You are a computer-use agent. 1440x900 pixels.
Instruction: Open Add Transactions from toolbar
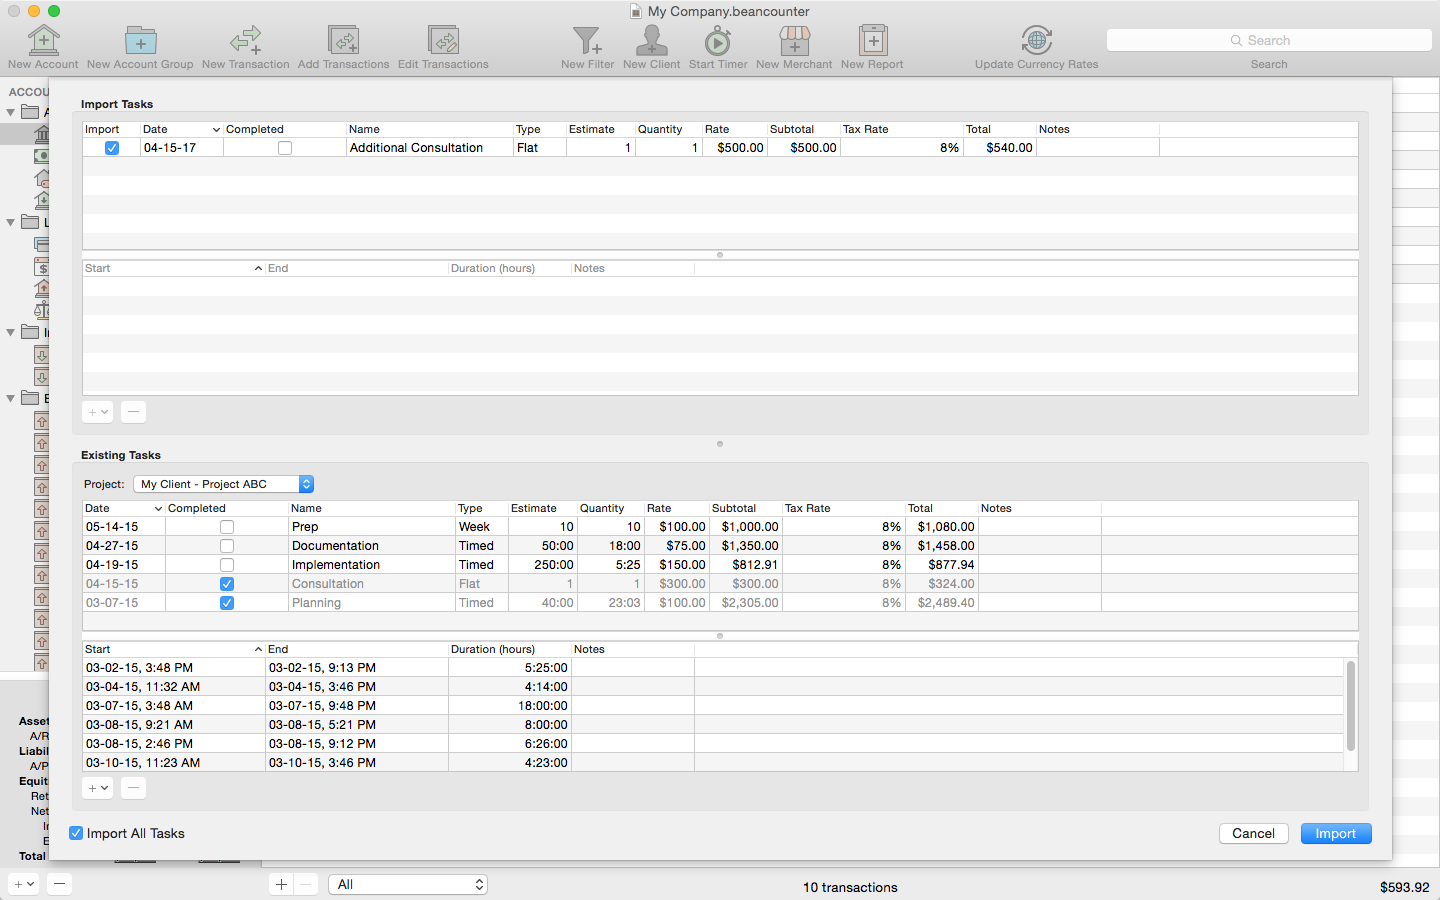tap(343, 41)
